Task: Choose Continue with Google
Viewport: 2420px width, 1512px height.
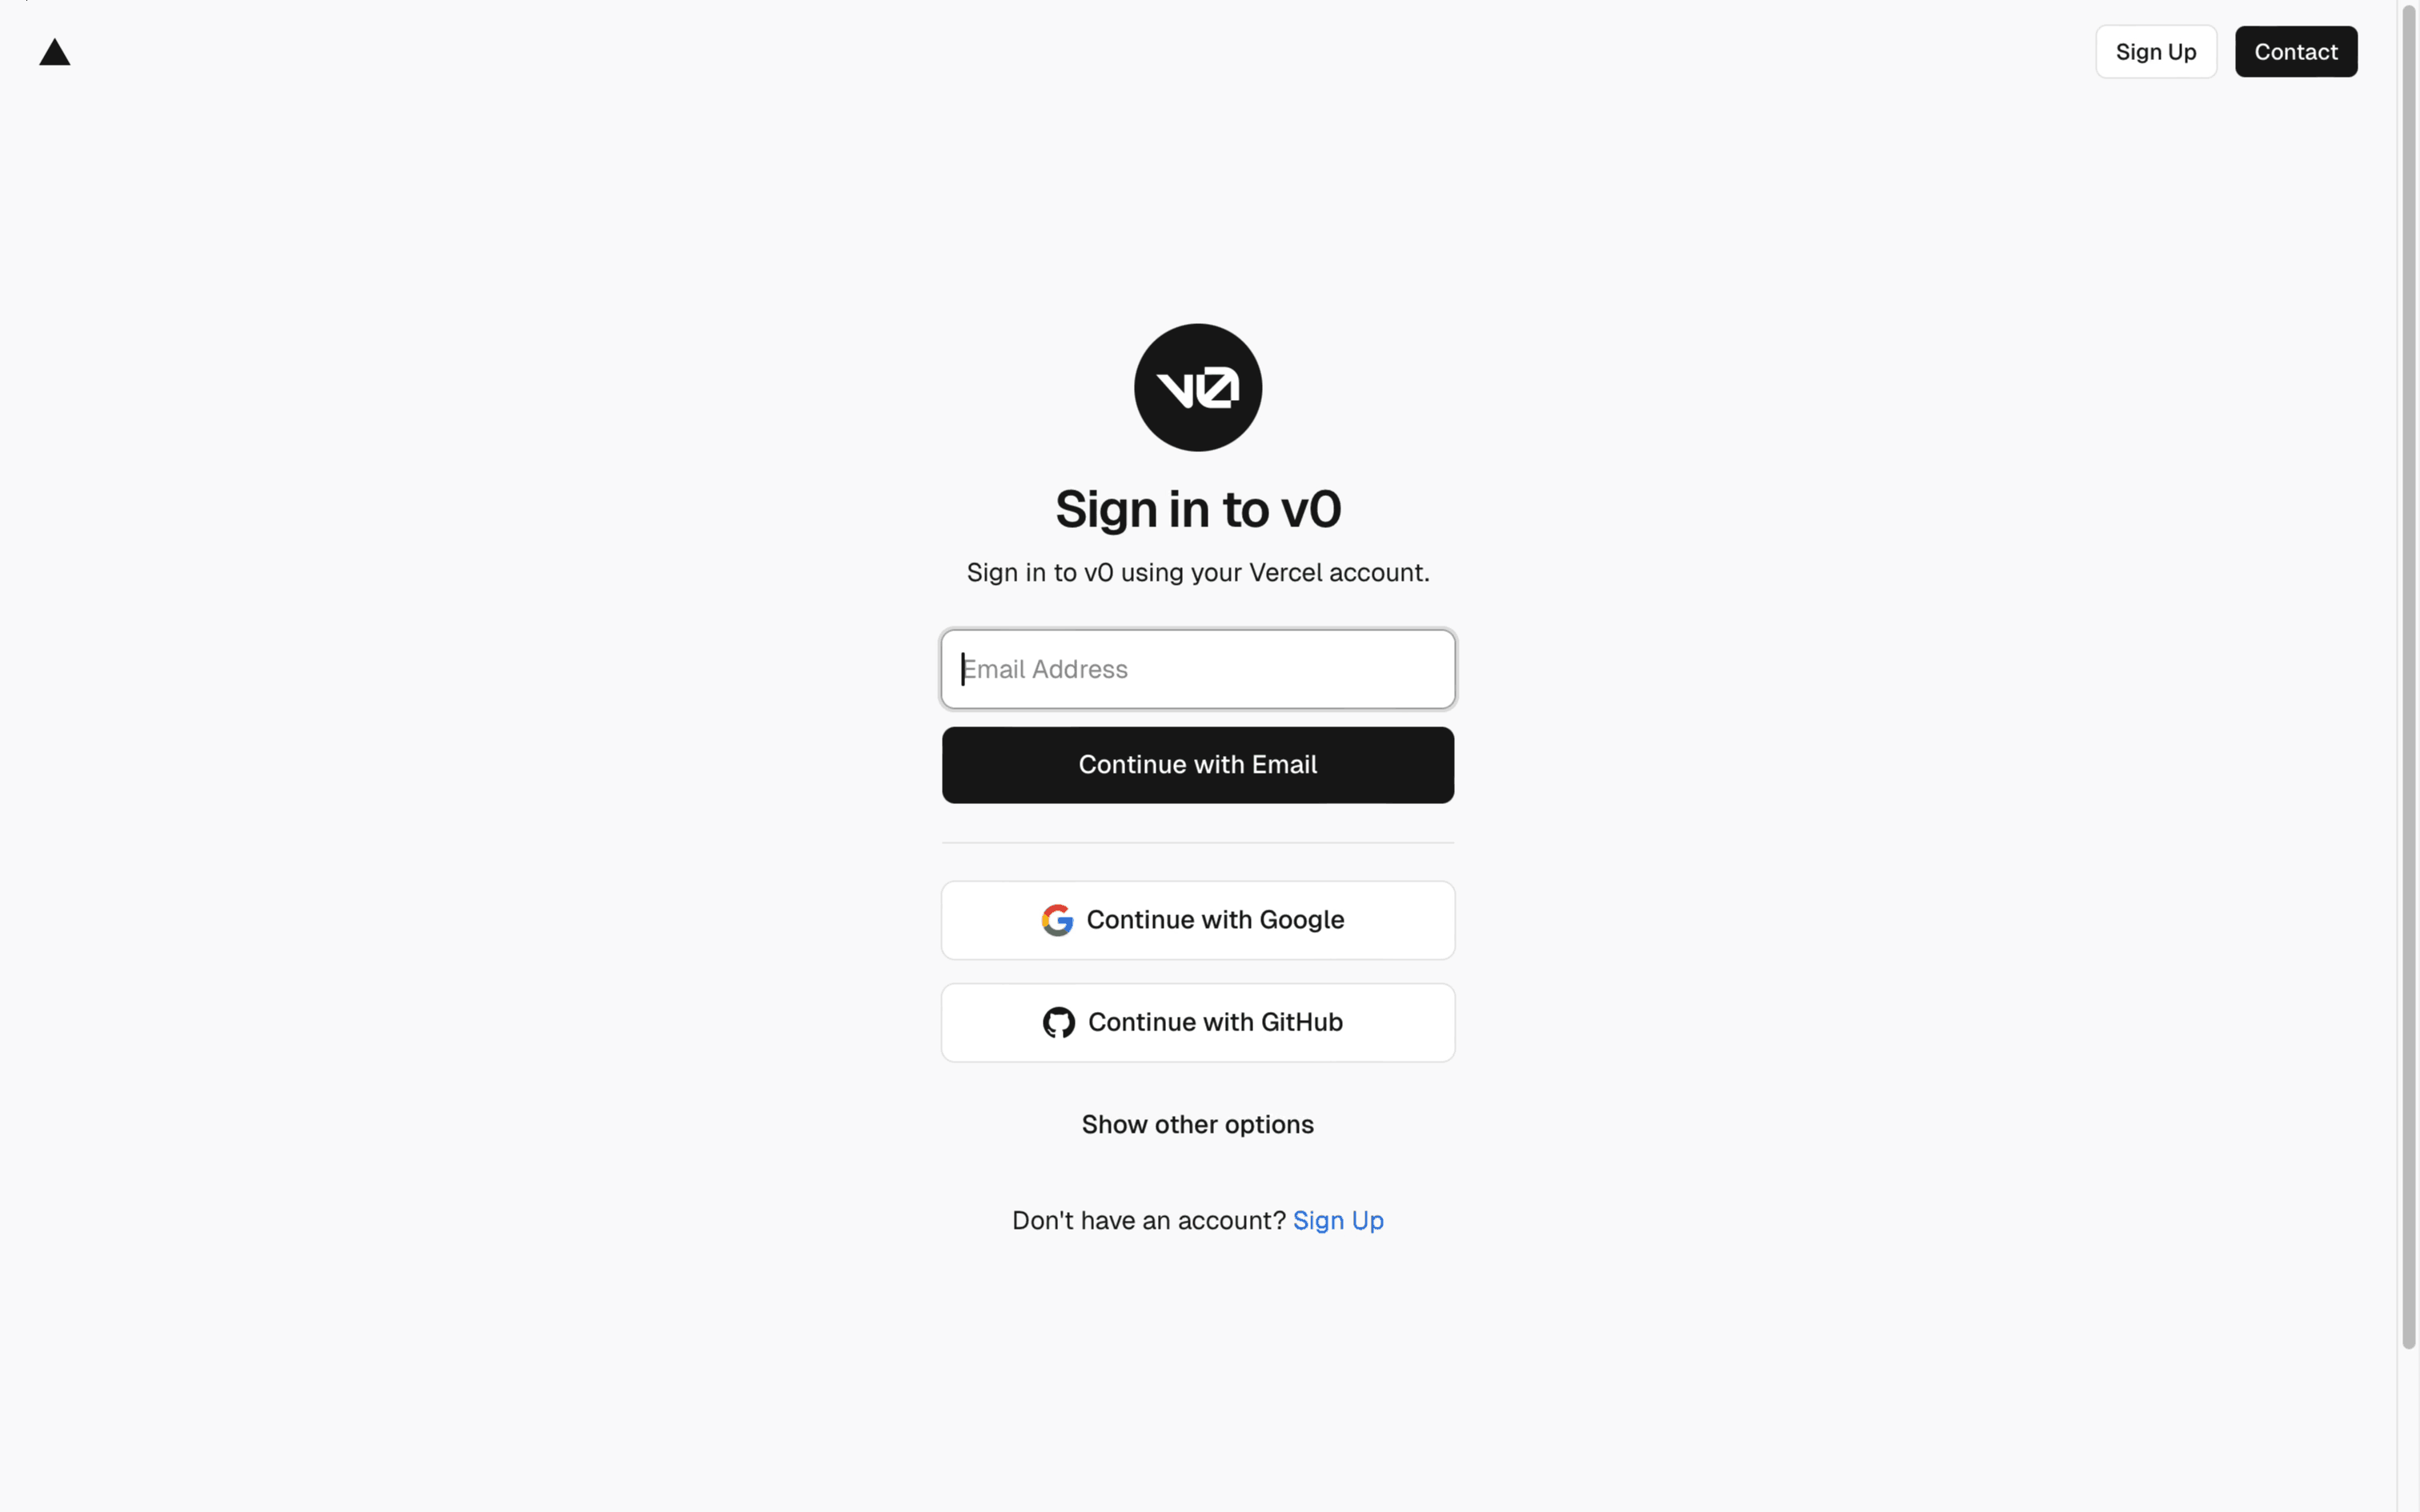Action: (x=1198, y=920)
